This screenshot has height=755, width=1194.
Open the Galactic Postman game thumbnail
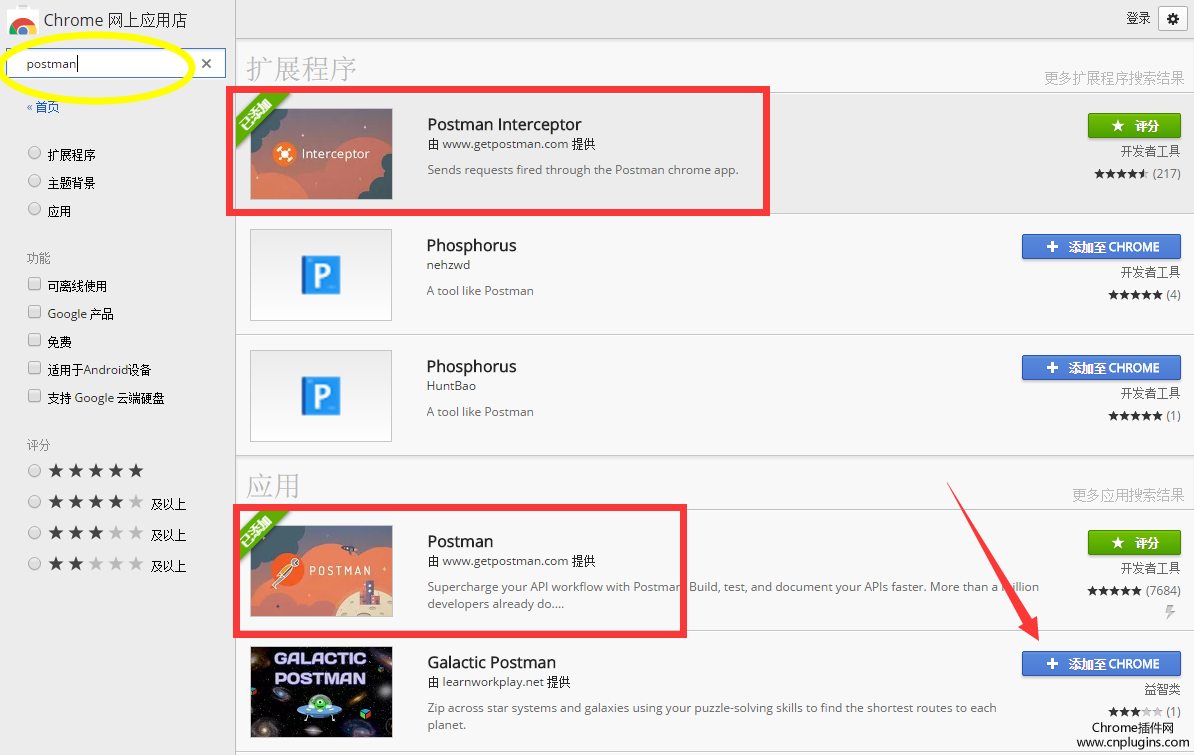tap(321, 692)
